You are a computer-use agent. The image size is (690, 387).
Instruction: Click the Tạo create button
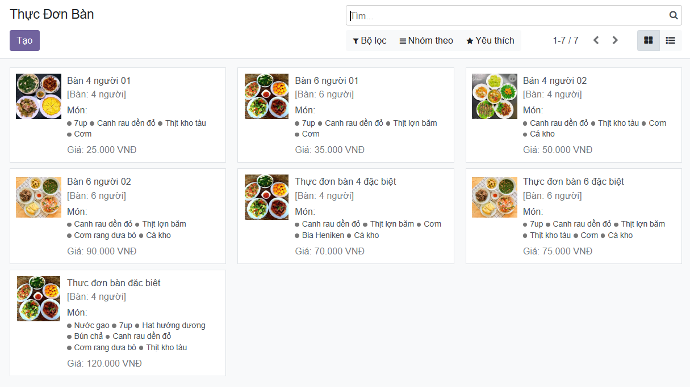tap(25, 41)
